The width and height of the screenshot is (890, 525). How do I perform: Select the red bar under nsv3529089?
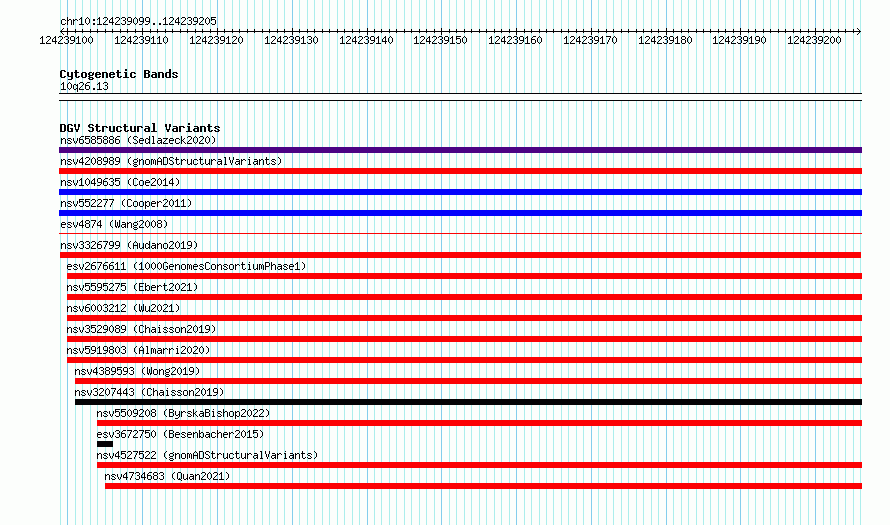tap(464, 339)
